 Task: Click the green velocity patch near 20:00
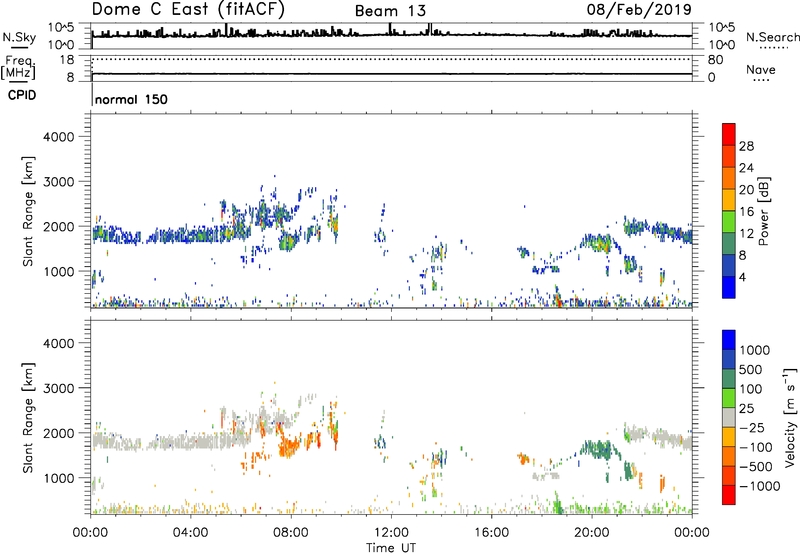click(x=596, y=449)
